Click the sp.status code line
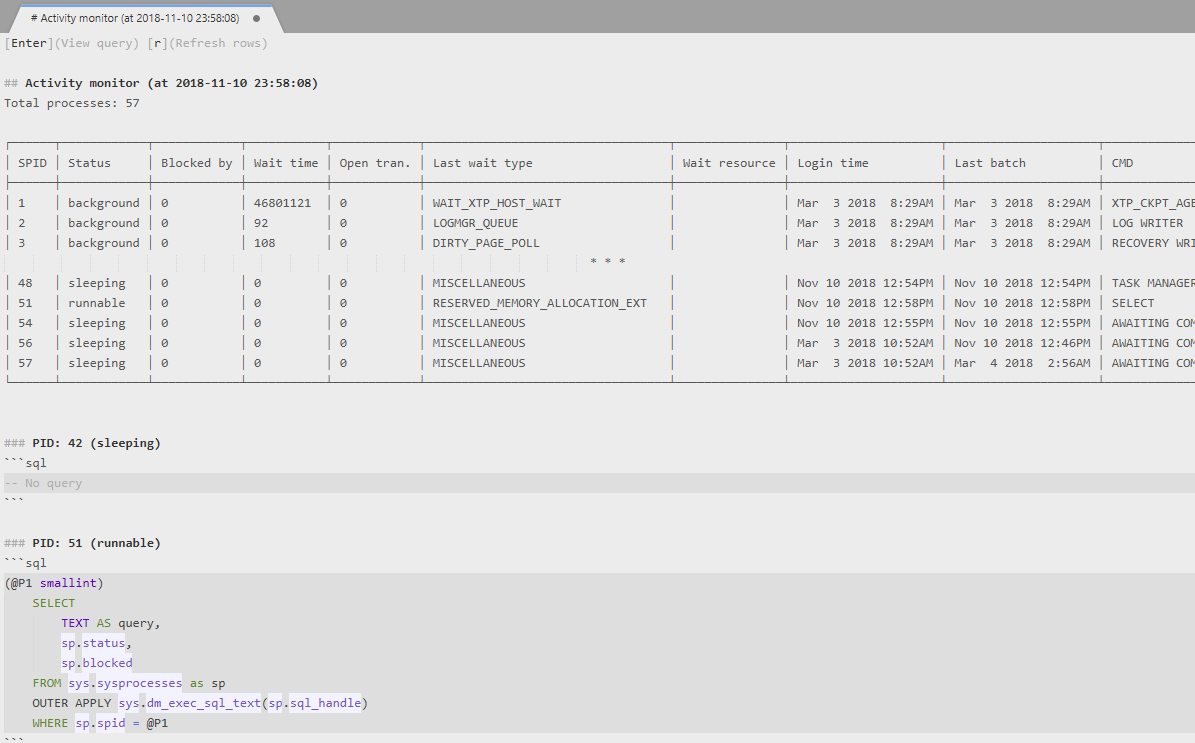Screen dimensions: 1195x743 (x=97, y=643)
